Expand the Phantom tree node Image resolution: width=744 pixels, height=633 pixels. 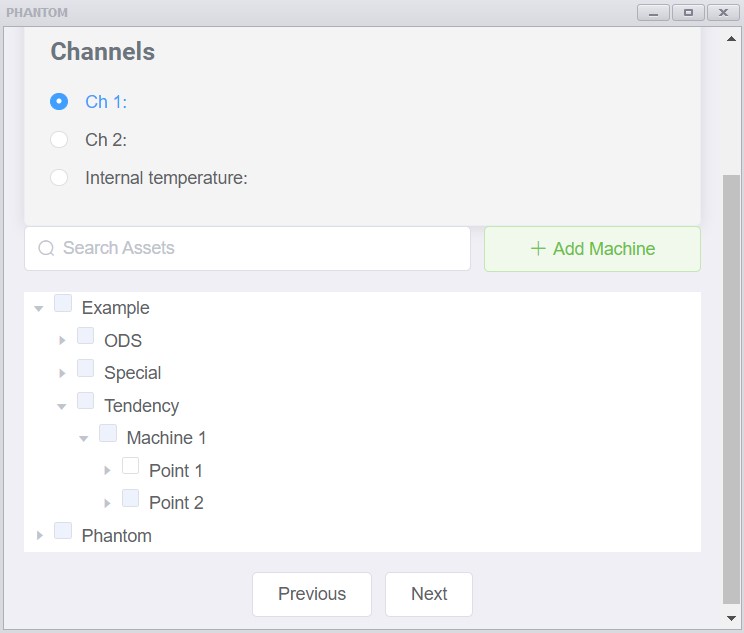coord(39,536)
